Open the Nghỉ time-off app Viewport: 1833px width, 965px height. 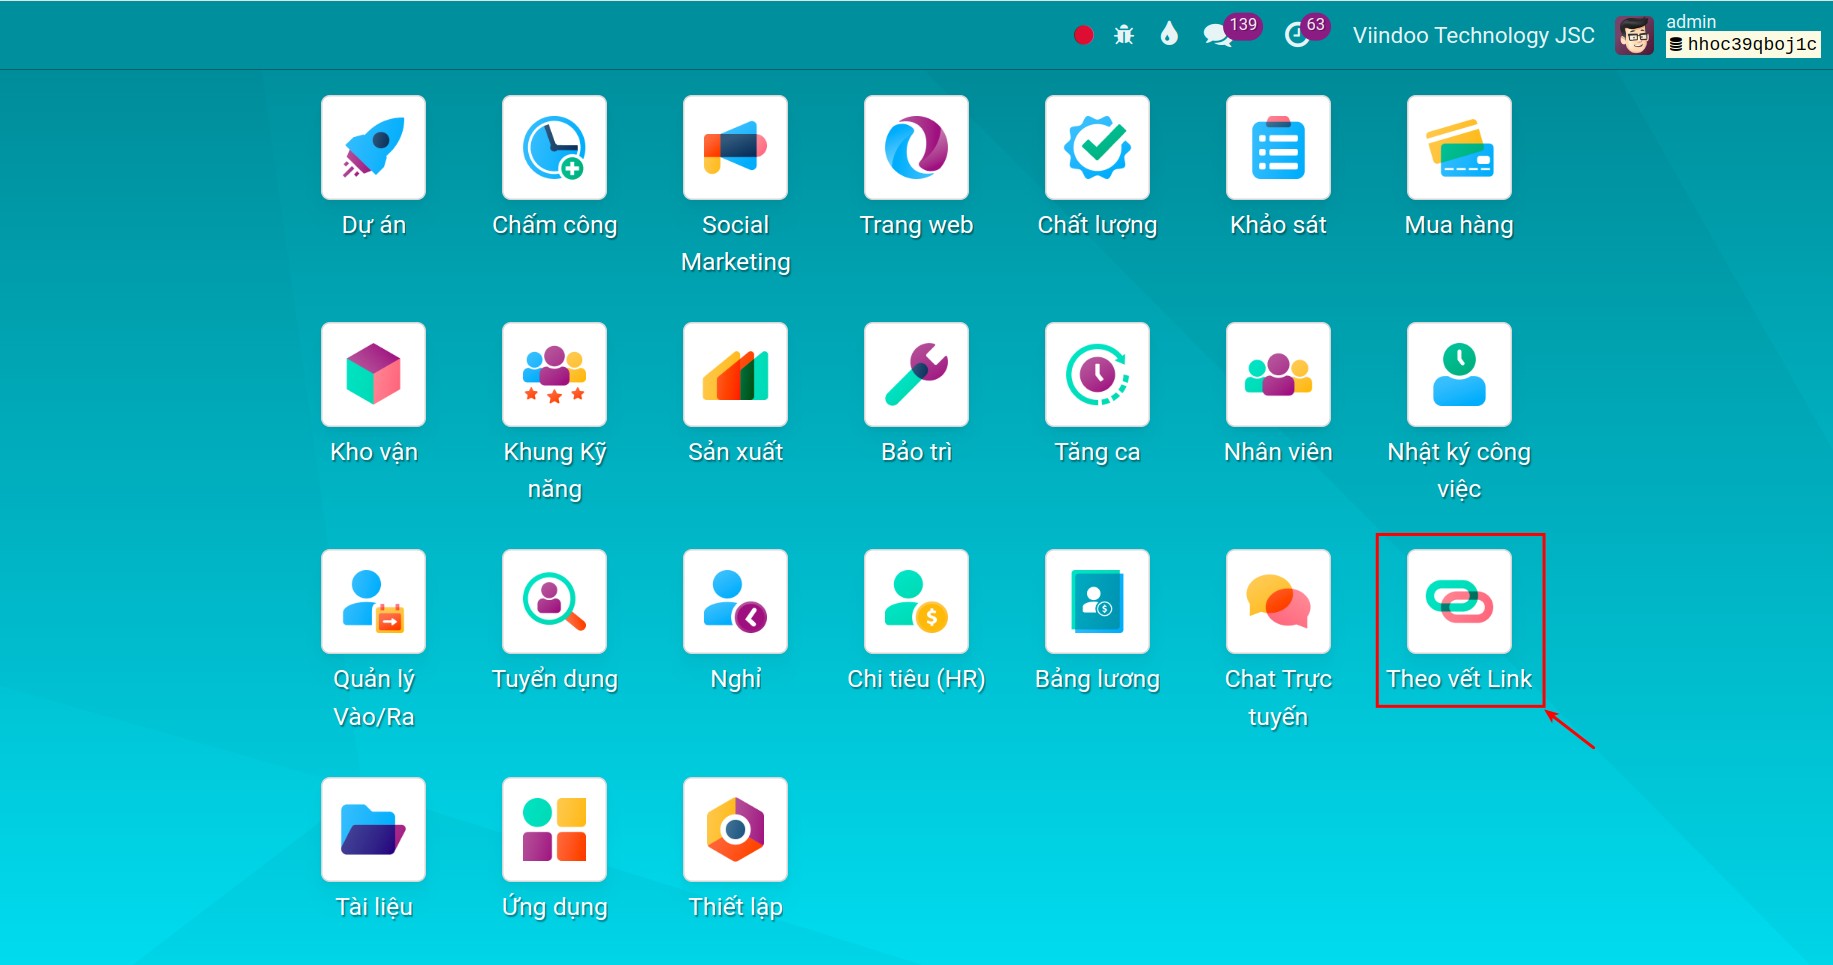[x=735, y=602]
